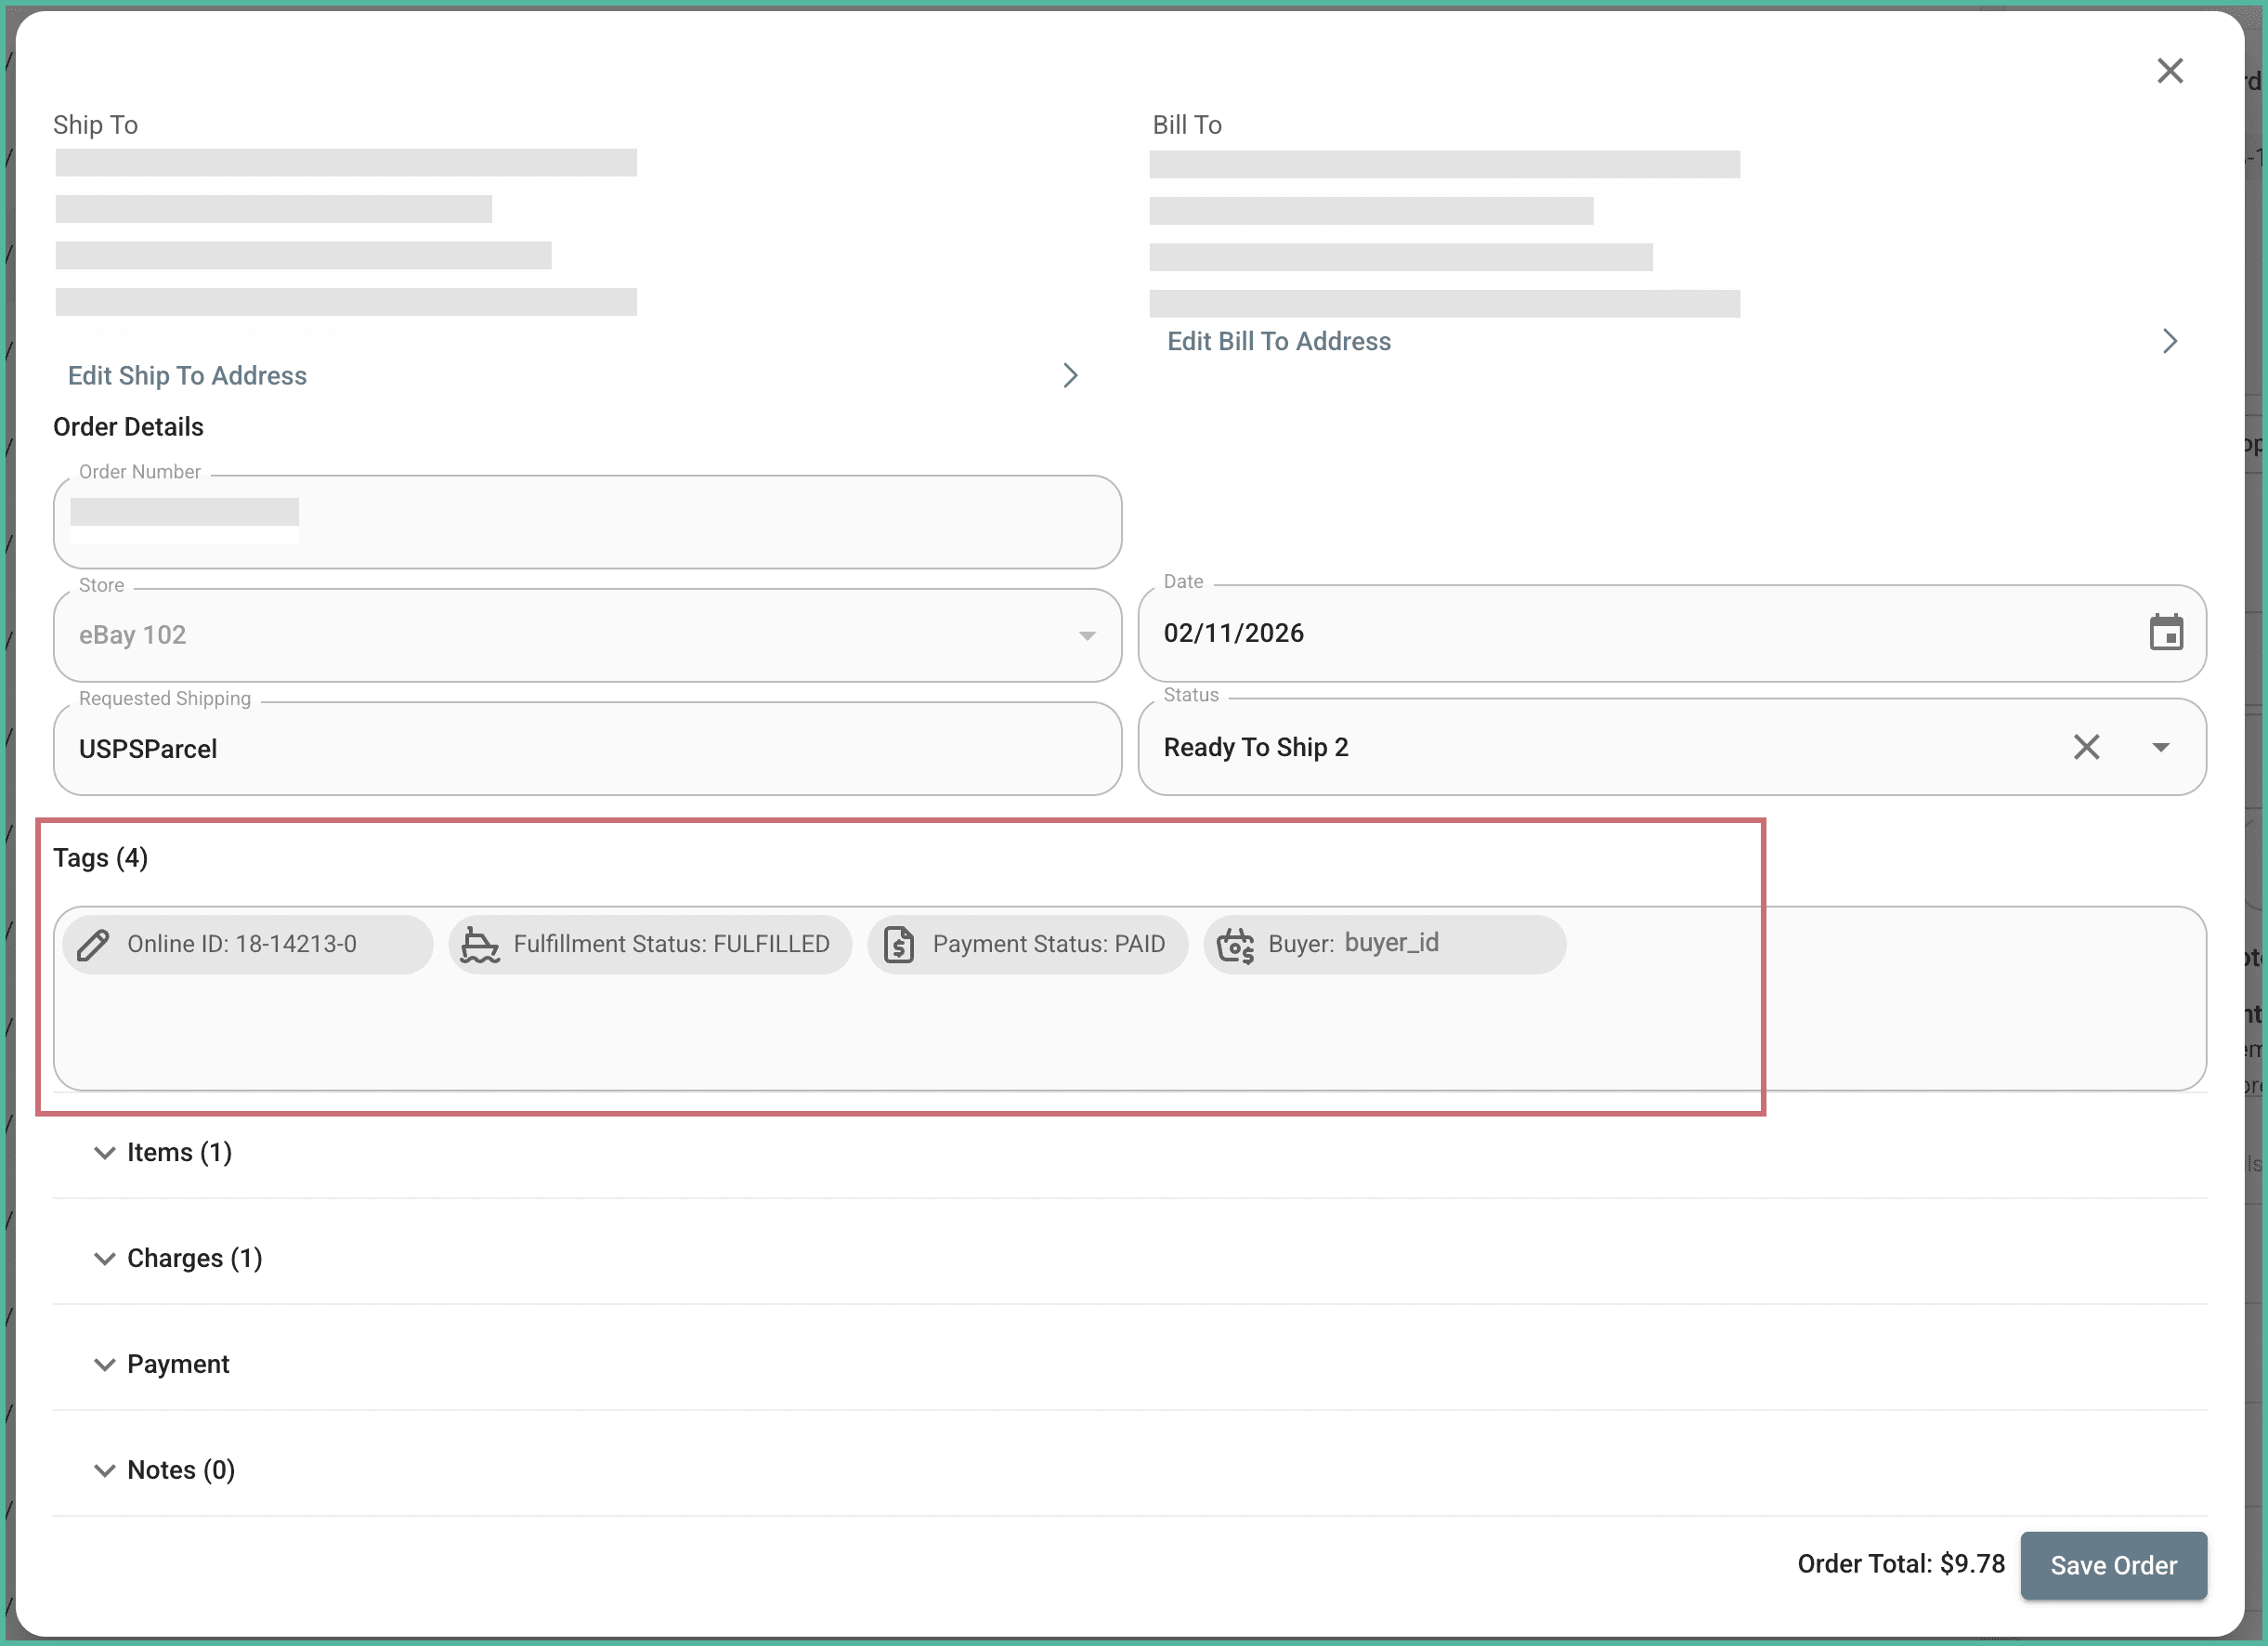Open the Status dropdown arrow
2268x1646 pixels.
pos(2161,747)
